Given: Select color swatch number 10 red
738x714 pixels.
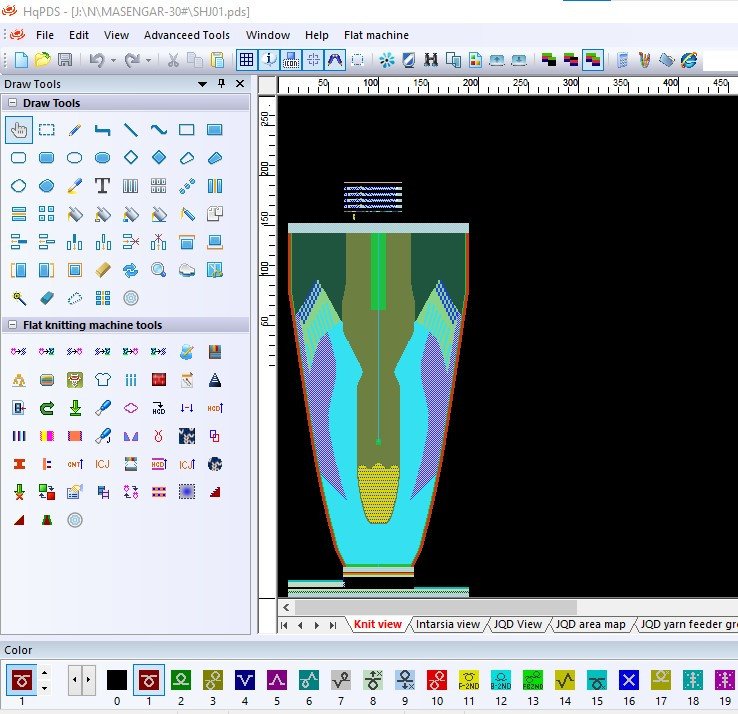Looking at the screenshot, I should 437,681.
